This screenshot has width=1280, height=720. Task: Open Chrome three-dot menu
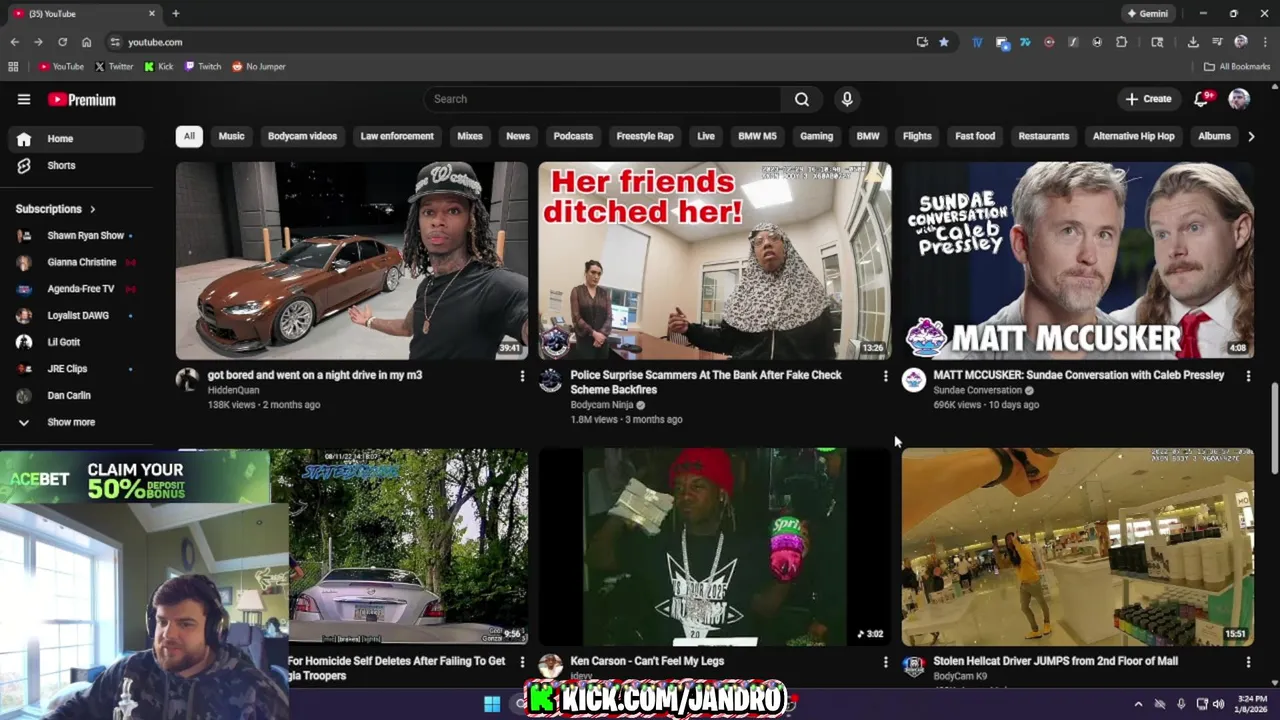1265,42
